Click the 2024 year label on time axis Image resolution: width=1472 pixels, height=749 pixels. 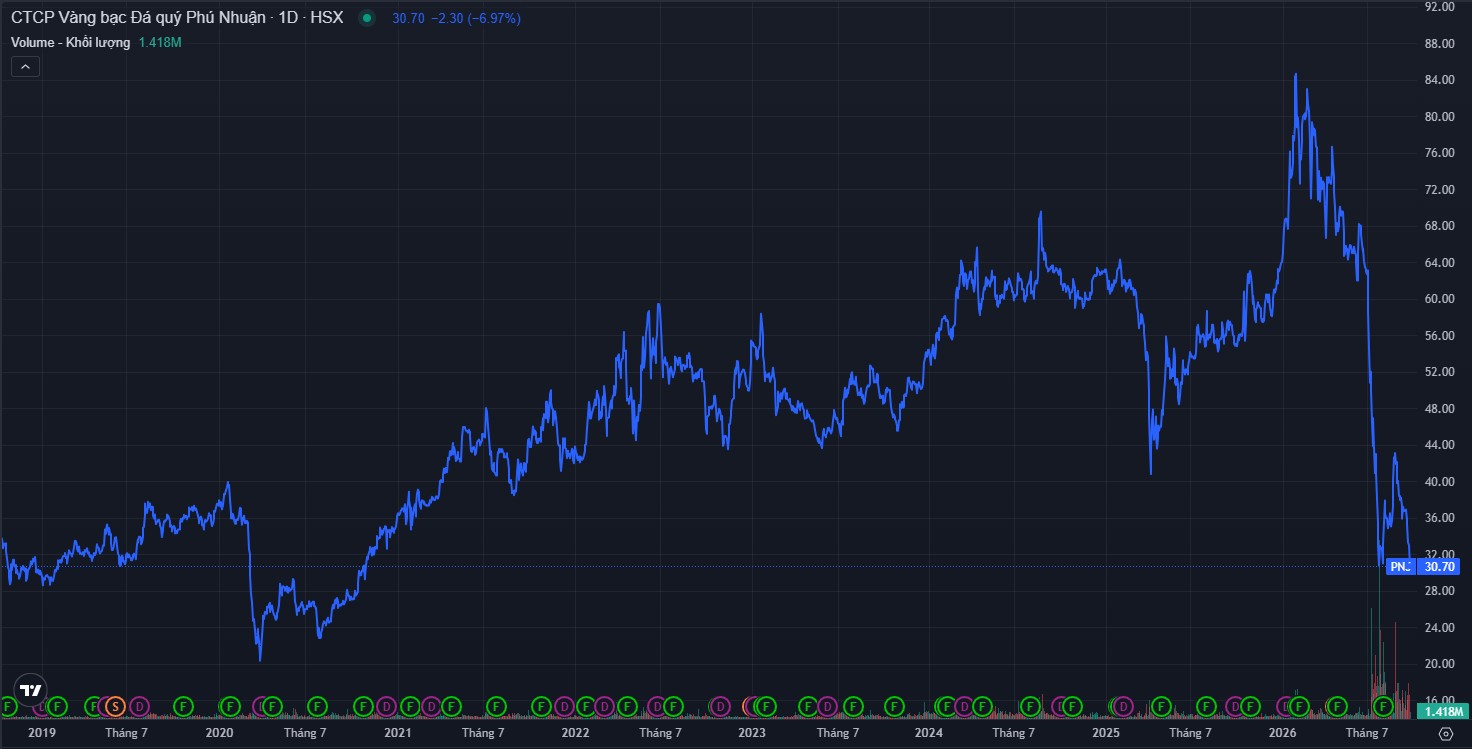point(928,733)
